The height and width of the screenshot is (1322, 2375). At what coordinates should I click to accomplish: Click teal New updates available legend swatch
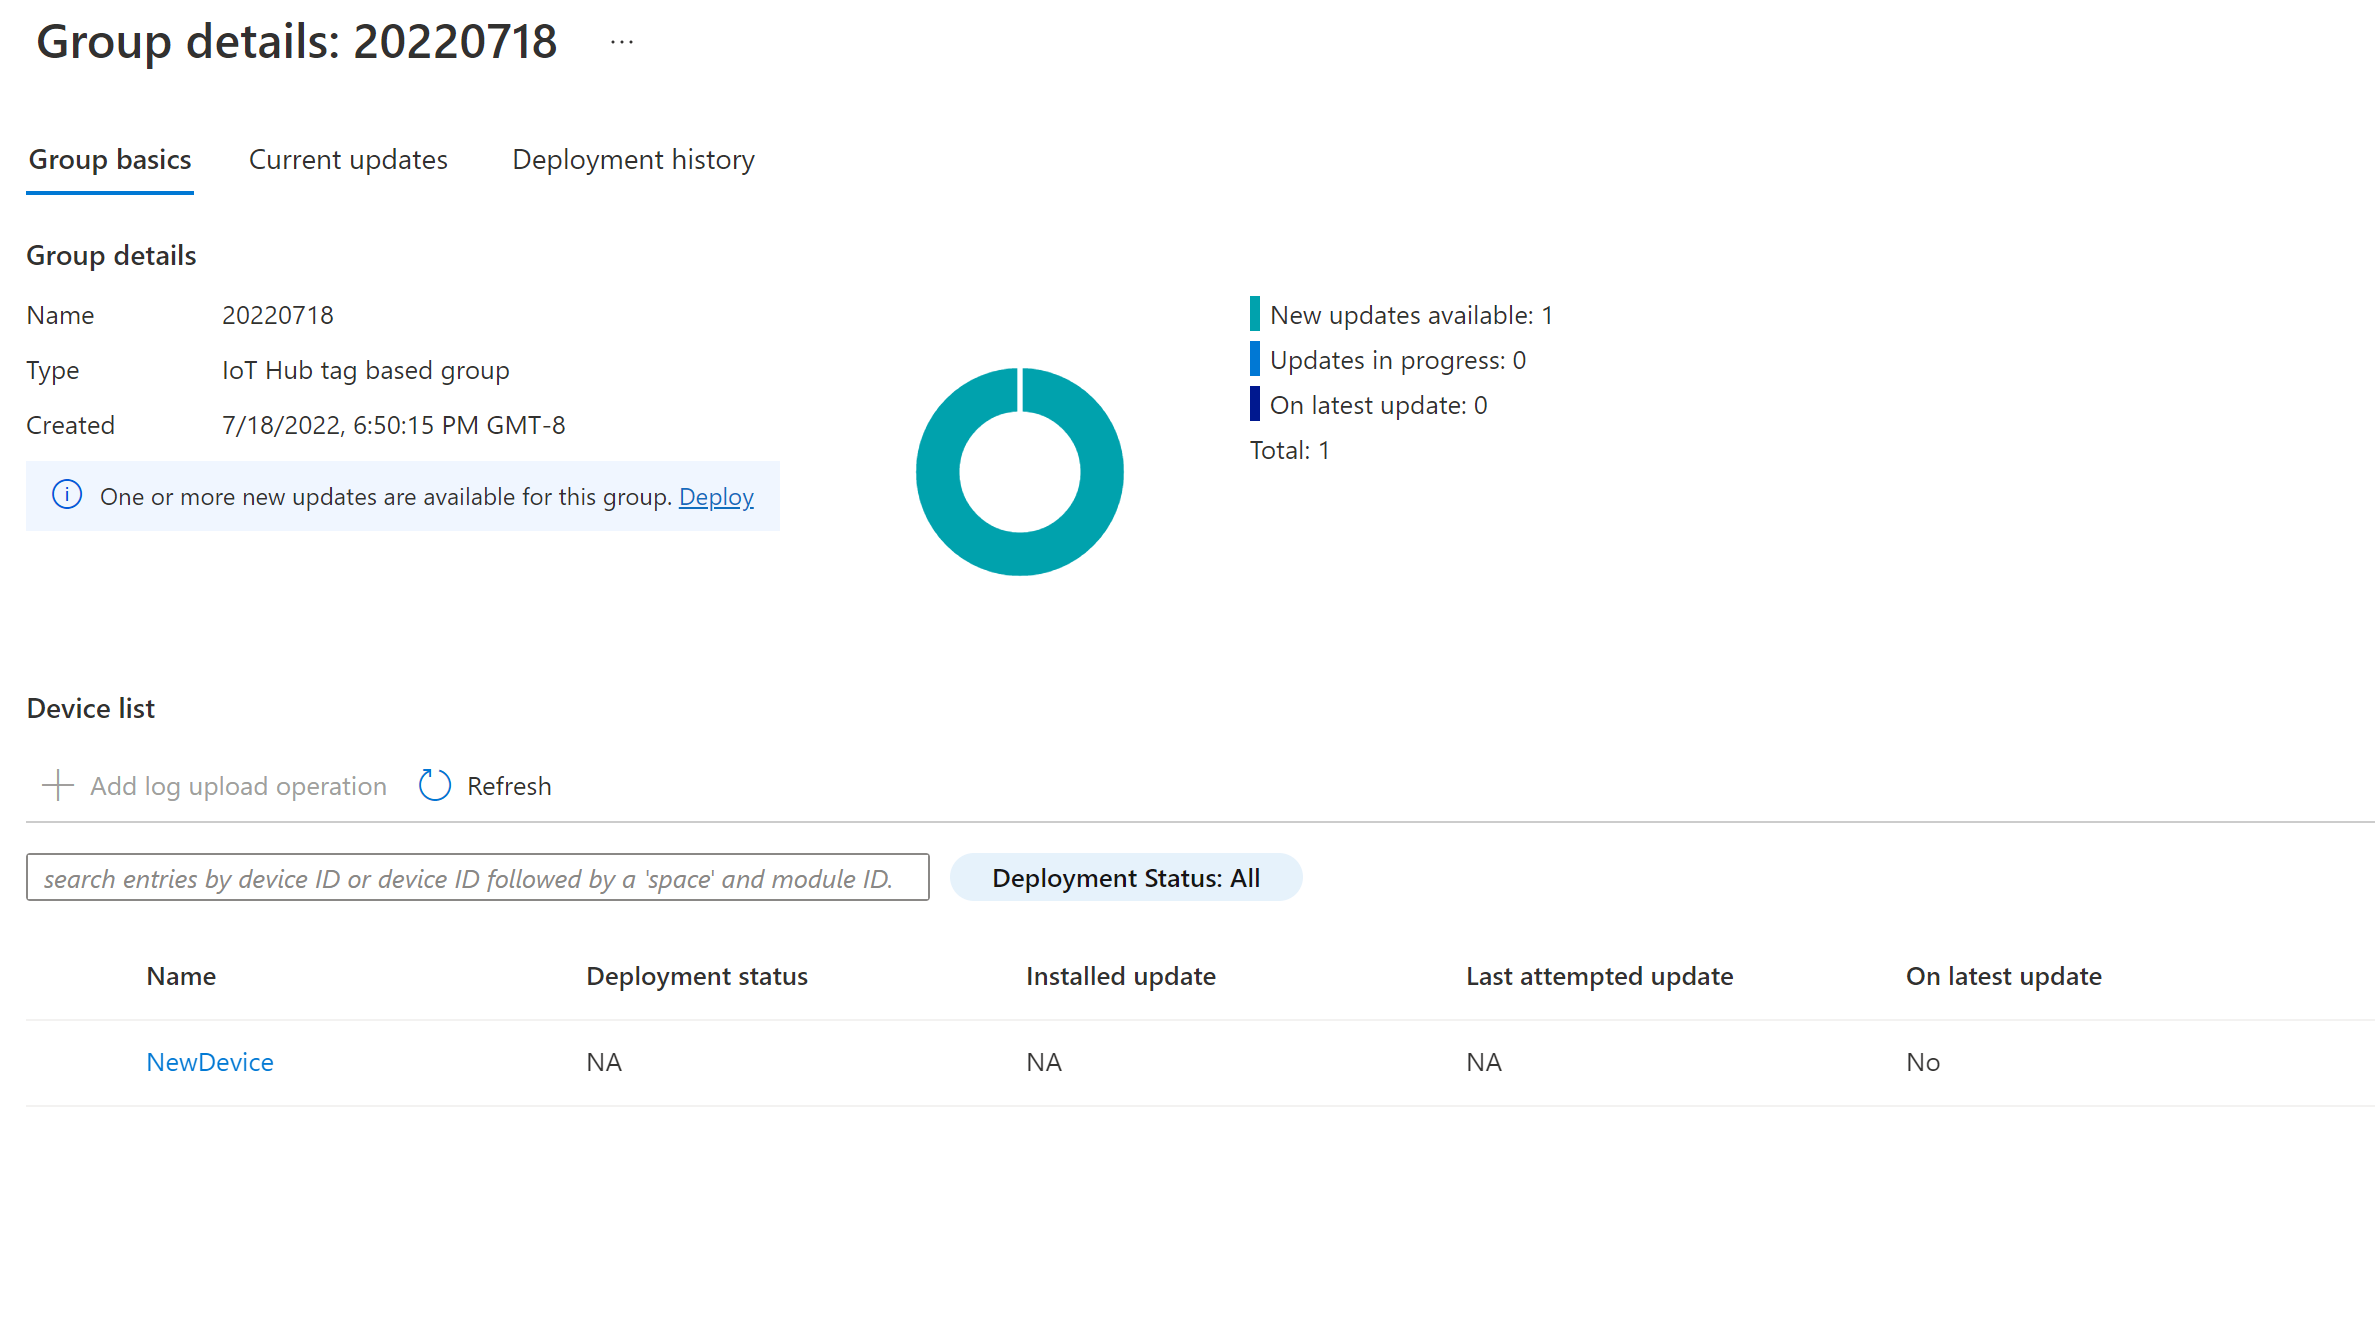[1255, 314]
